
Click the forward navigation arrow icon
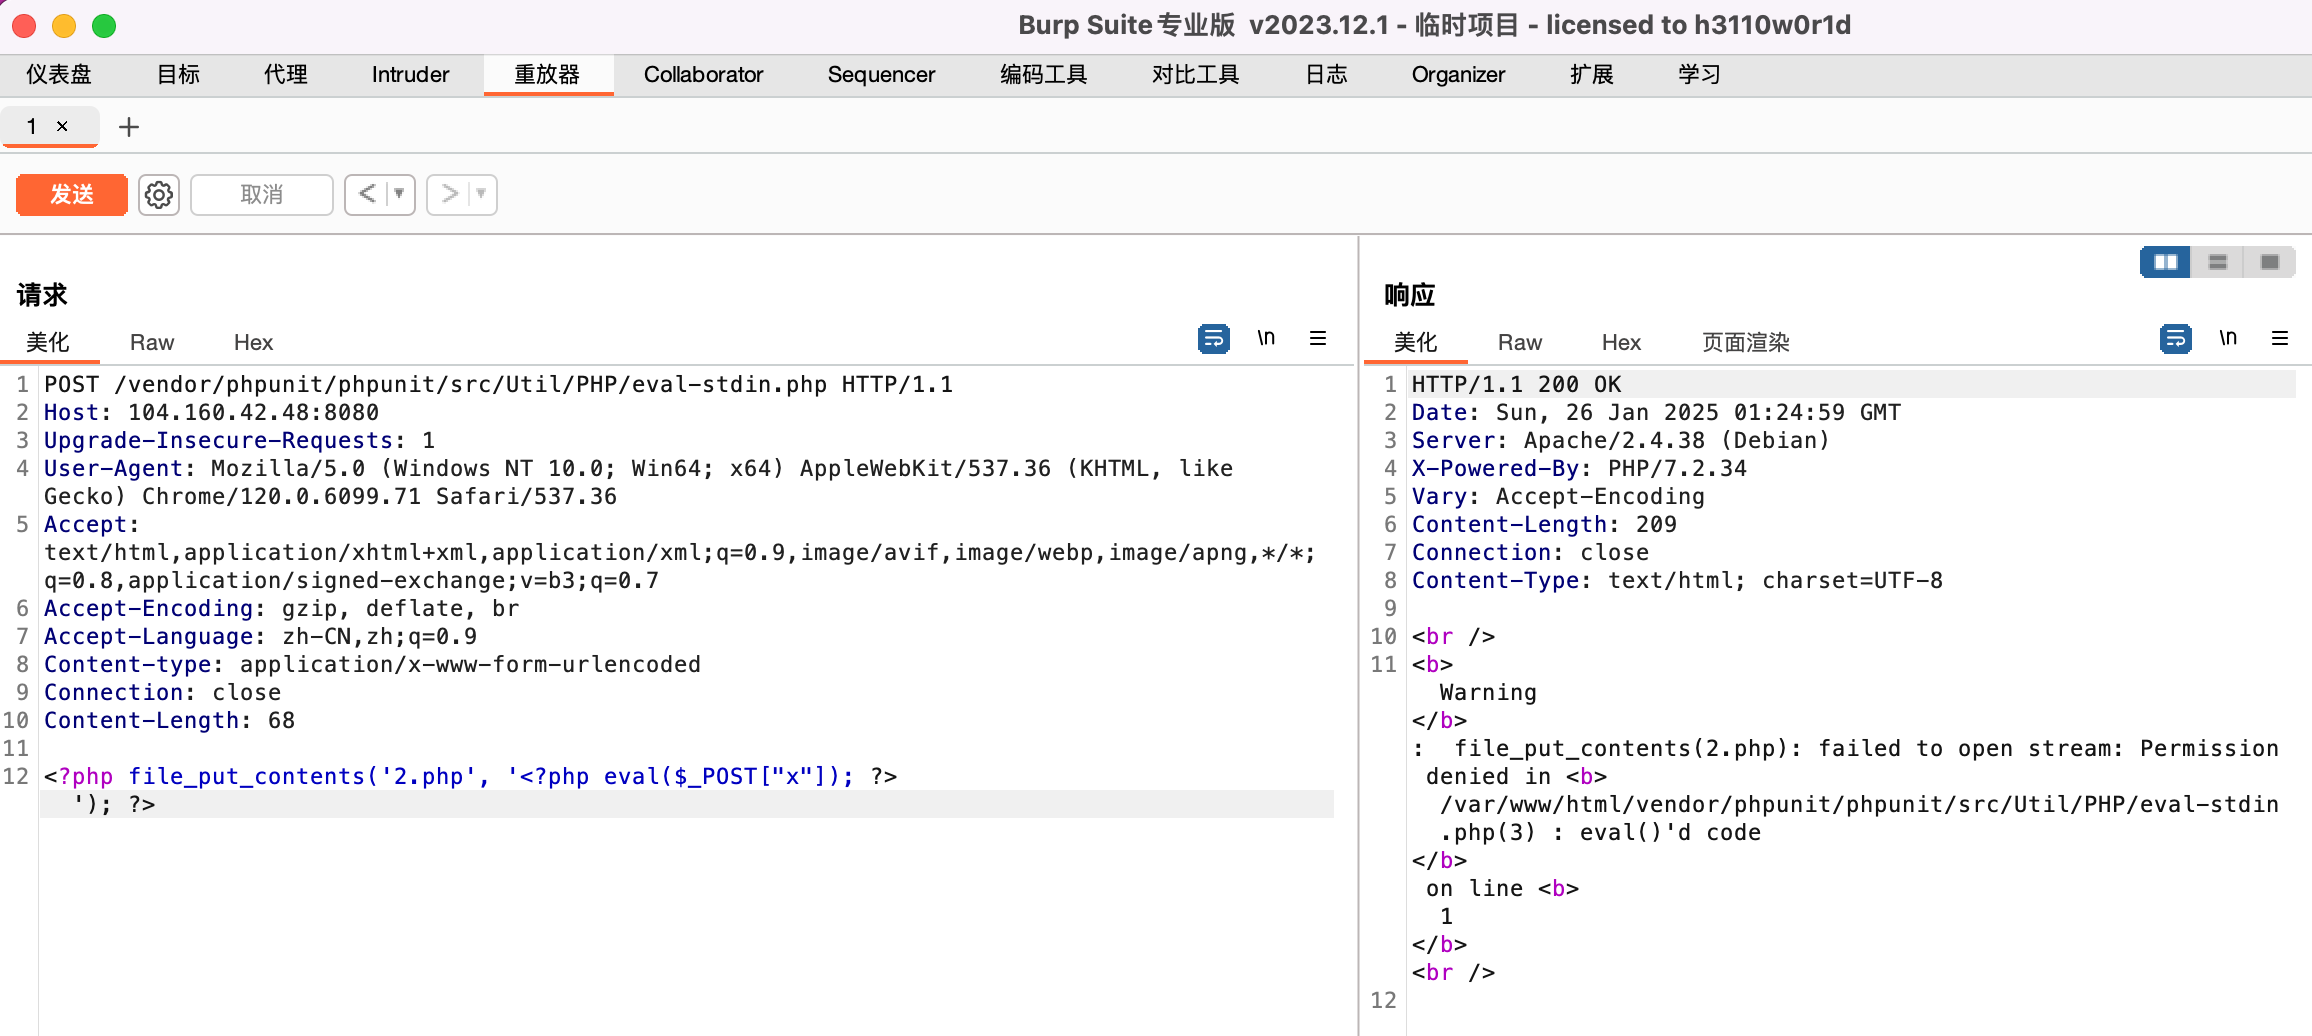pos(450,194)
